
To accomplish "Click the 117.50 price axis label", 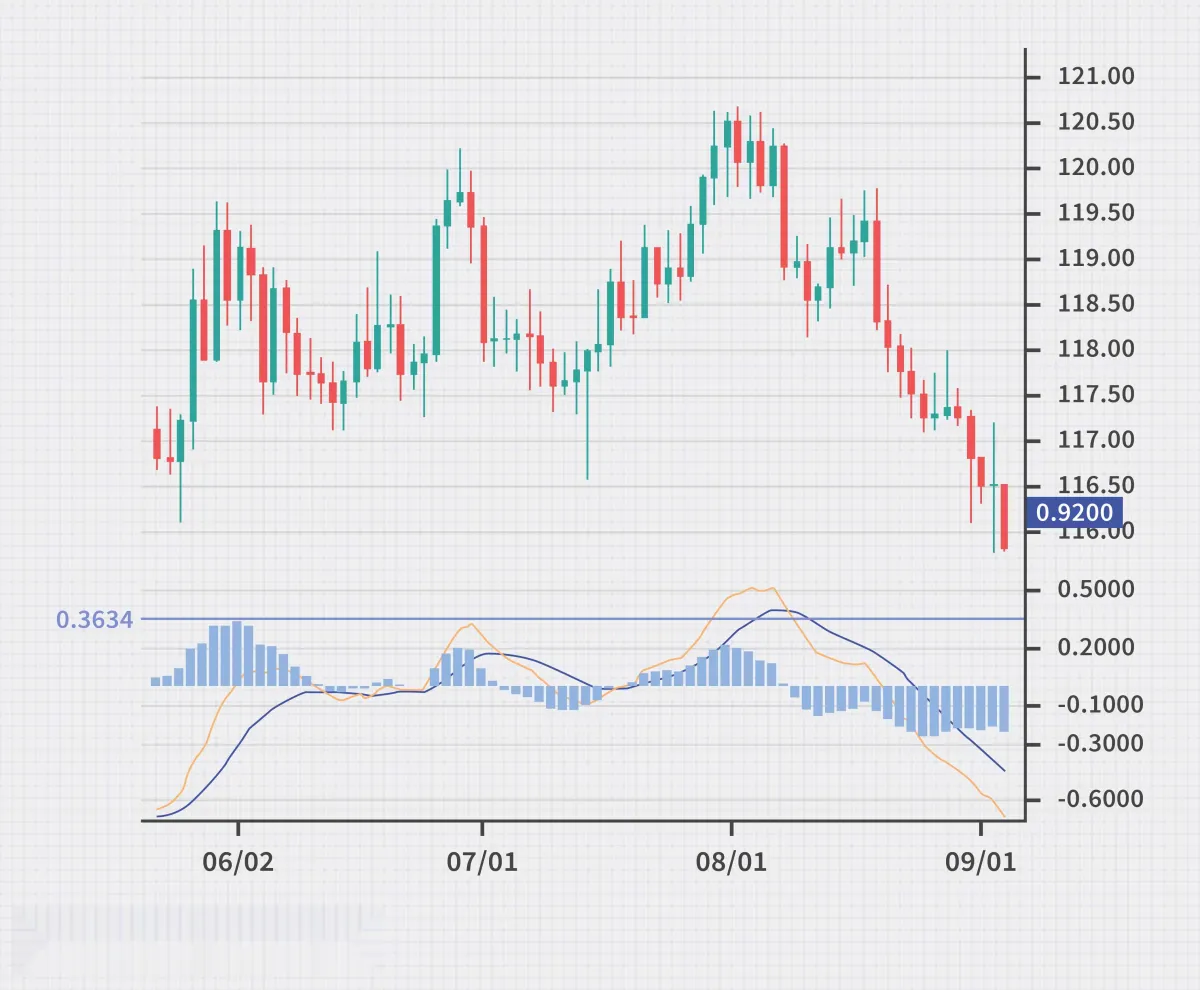I will pos(1096,395).
